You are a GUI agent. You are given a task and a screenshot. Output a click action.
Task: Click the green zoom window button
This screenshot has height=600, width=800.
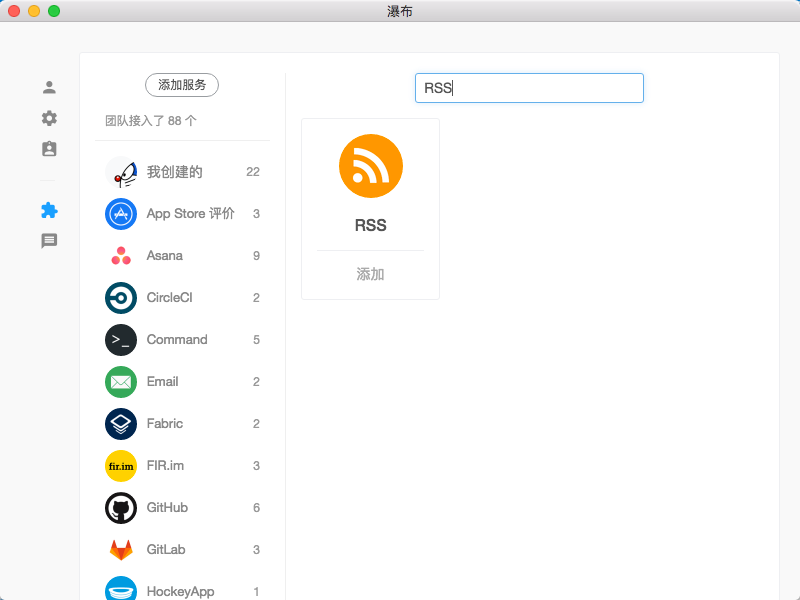[x=54, y=11]
